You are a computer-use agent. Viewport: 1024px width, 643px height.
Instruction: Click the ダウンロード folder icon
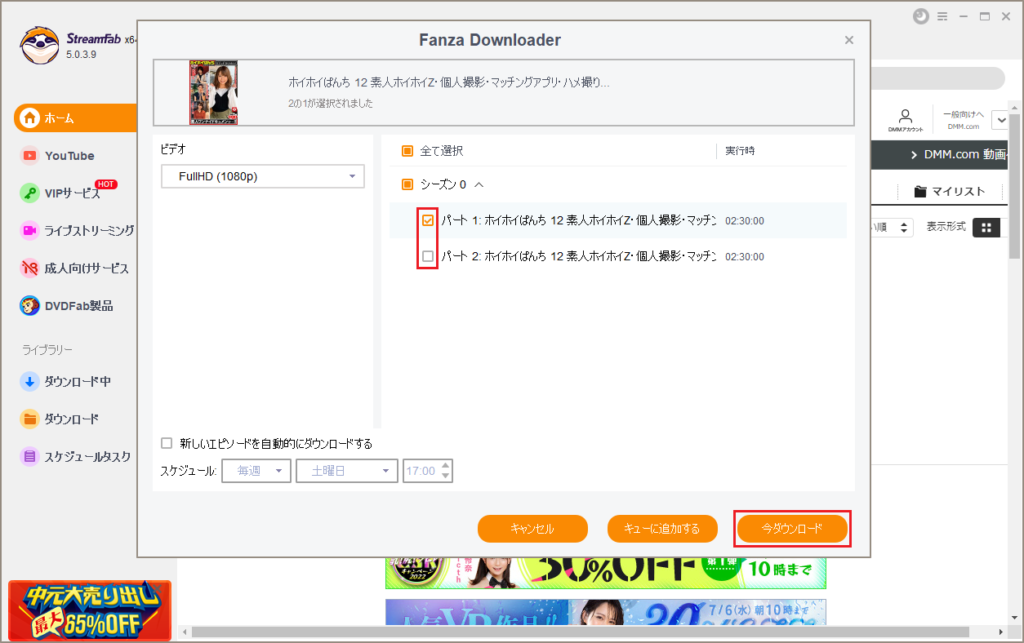[x=29, y=418]
